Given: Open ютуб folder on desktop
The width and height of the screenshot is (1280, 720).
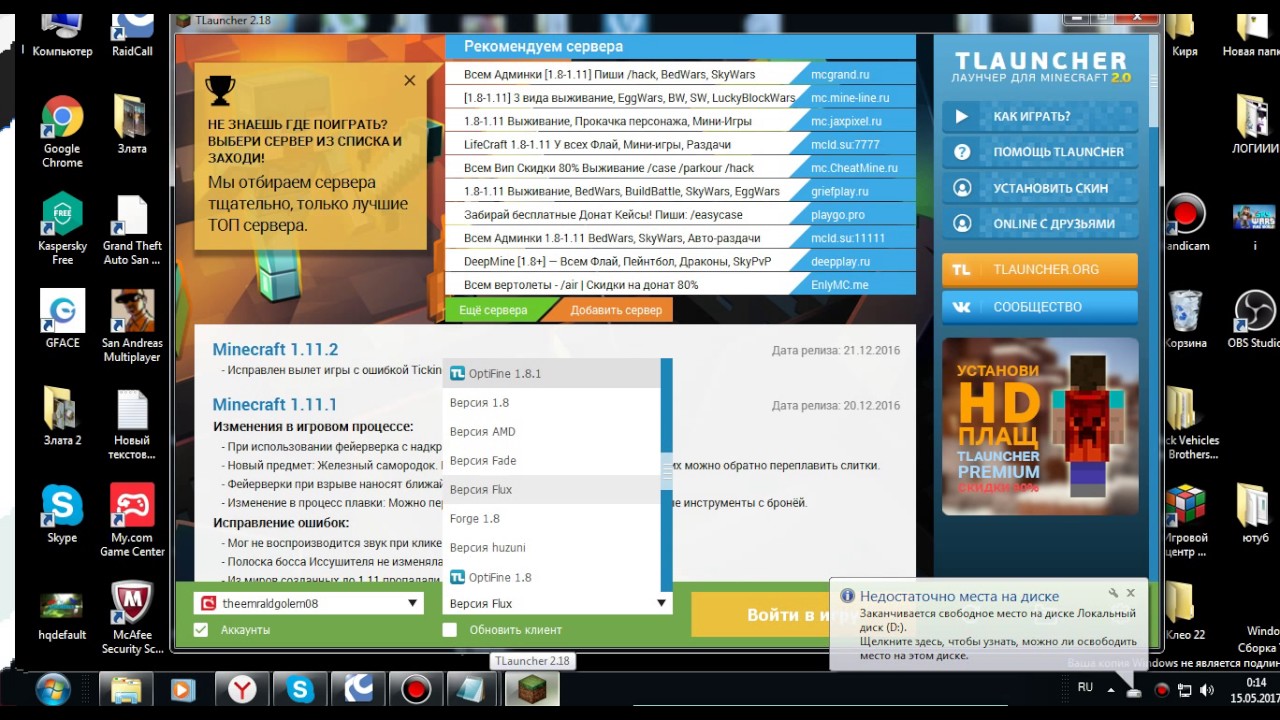Looking at the screenshot, I should click(x=1254, y=514).
